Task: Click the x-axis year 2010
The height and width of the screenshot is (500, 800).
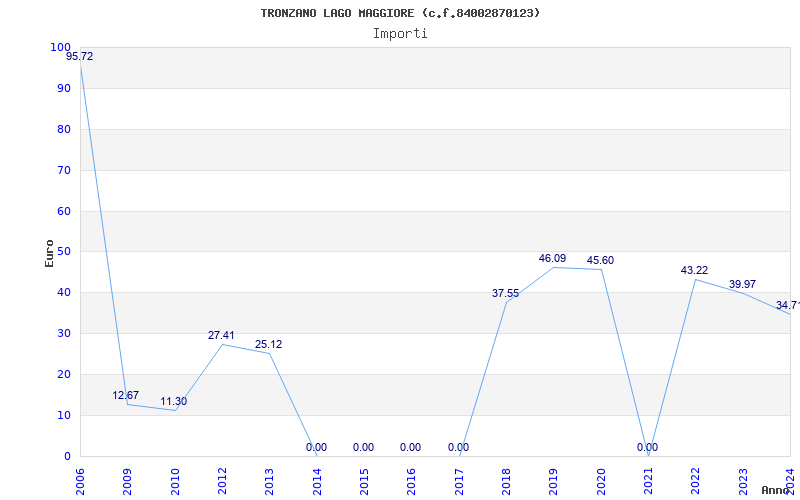Action: coord(174,482)
